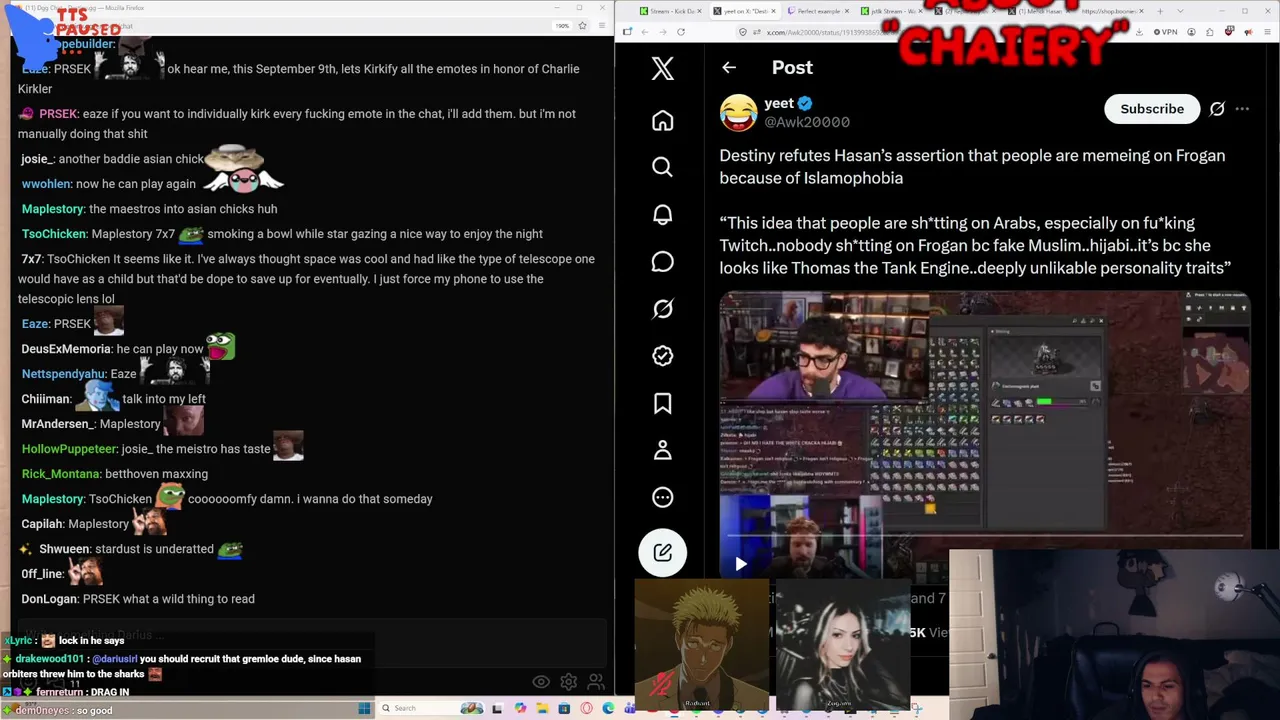The image size is (1280, 720).
Task: Open the Explore search icon in X sidebar
Action: point(662,167)
